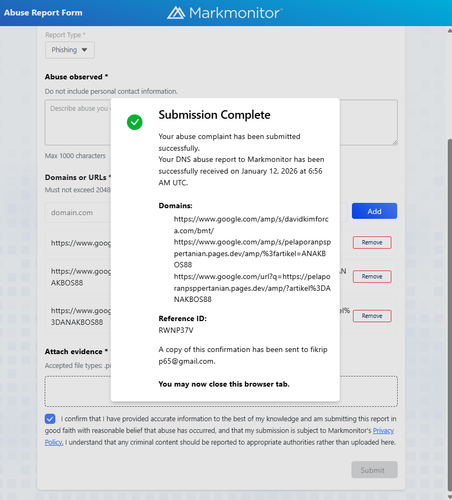Click the Submission Complete heading
The image size is (452, 500).
click(214, 115)
